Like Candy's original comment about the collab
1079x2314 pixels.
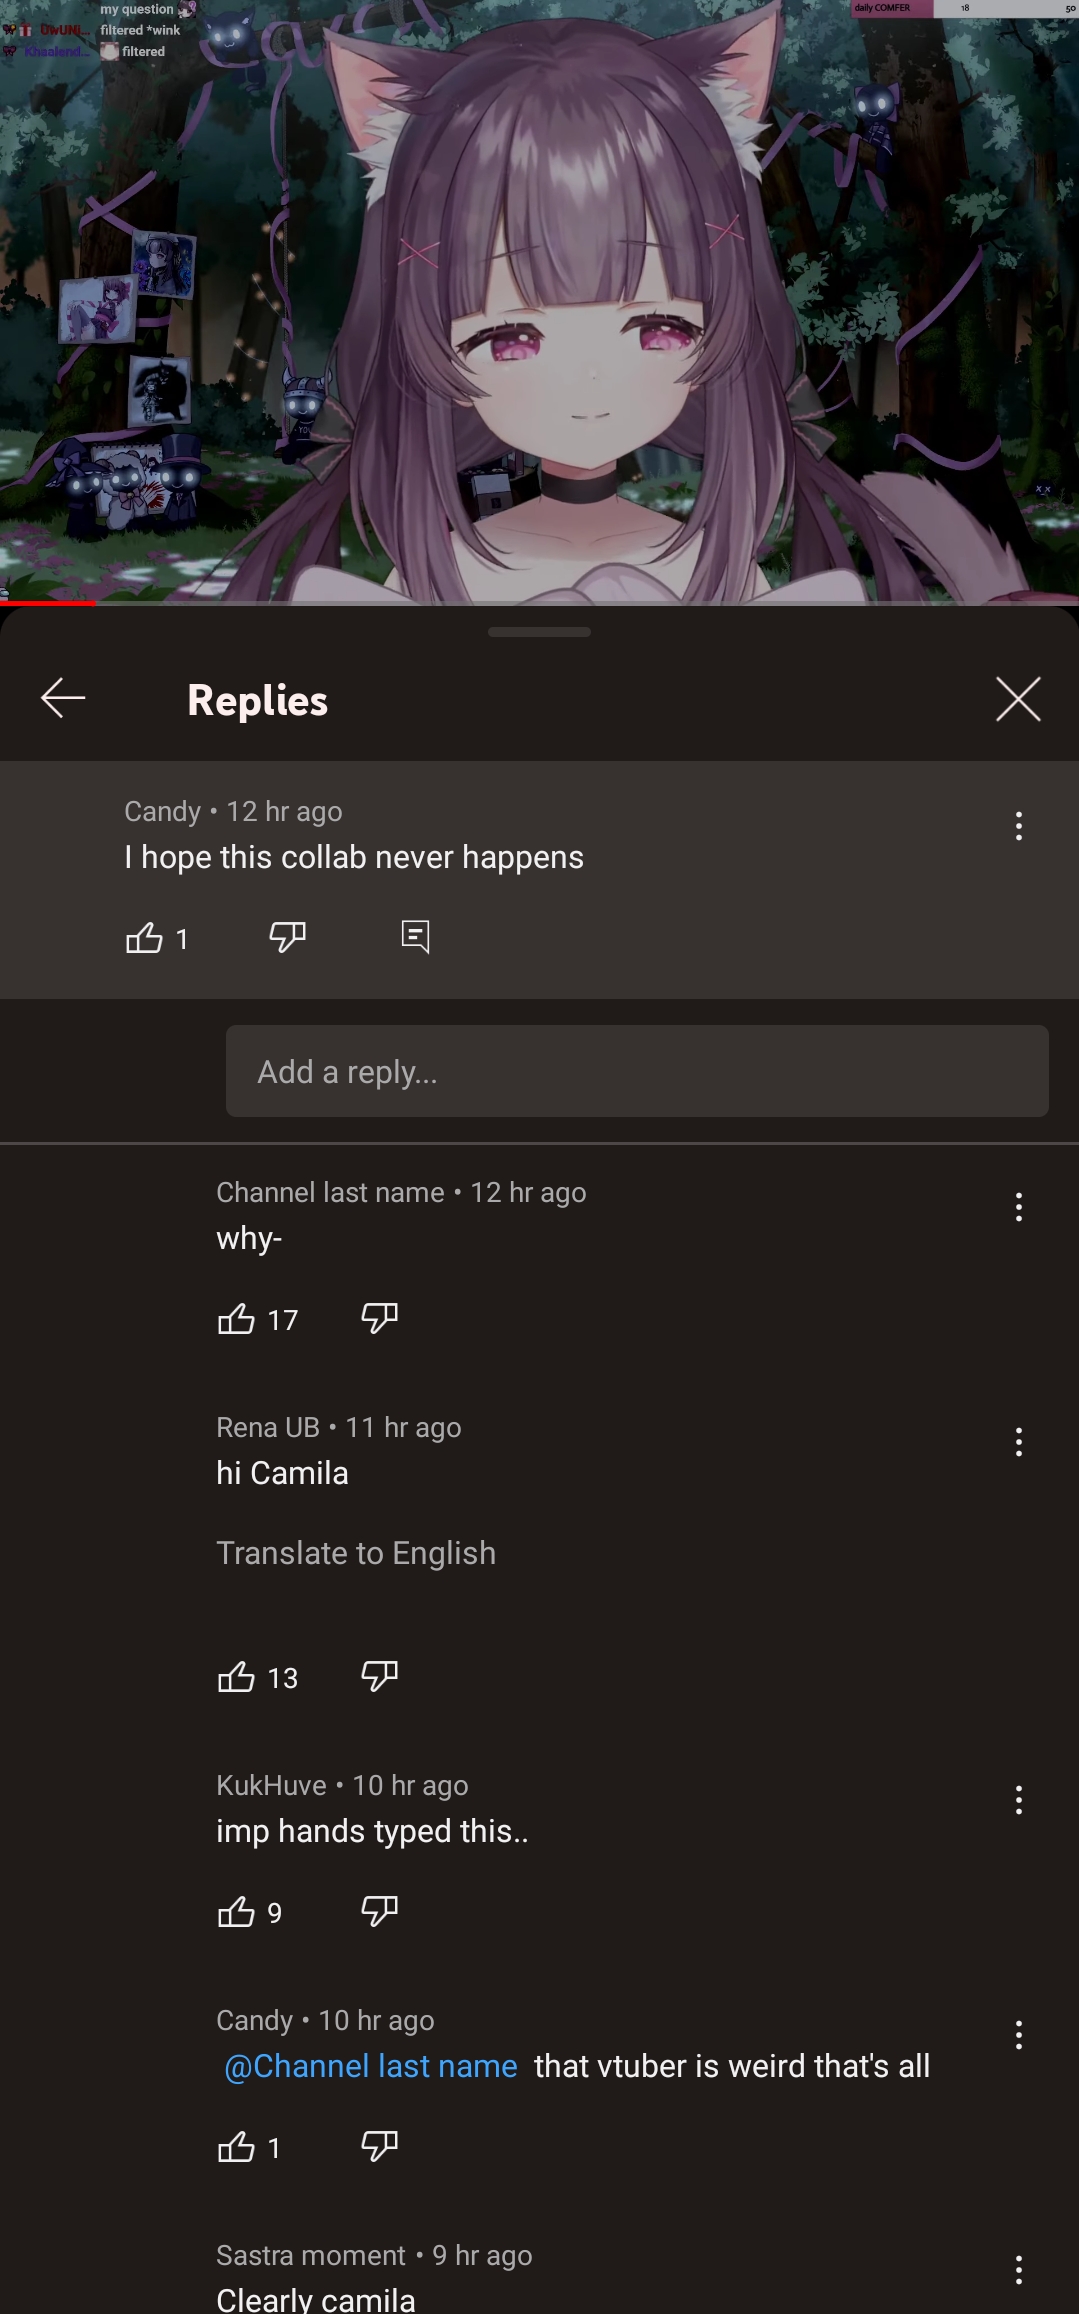[145, 938]
